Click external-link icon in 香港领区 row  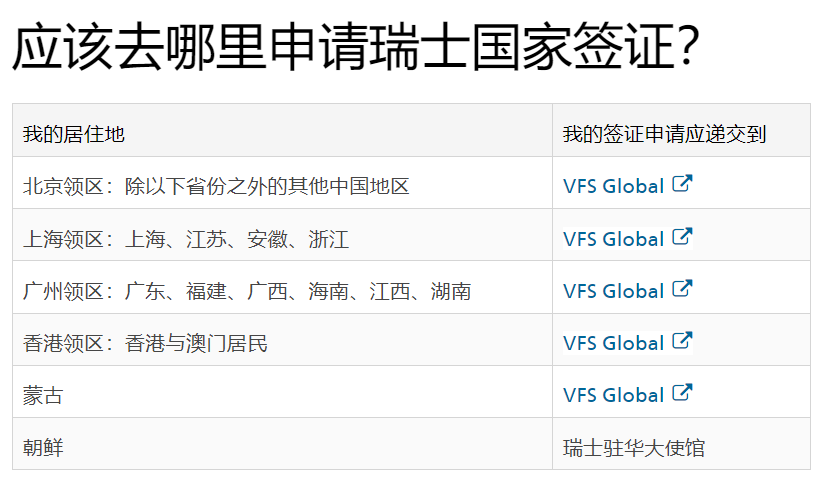pos(682,340)
